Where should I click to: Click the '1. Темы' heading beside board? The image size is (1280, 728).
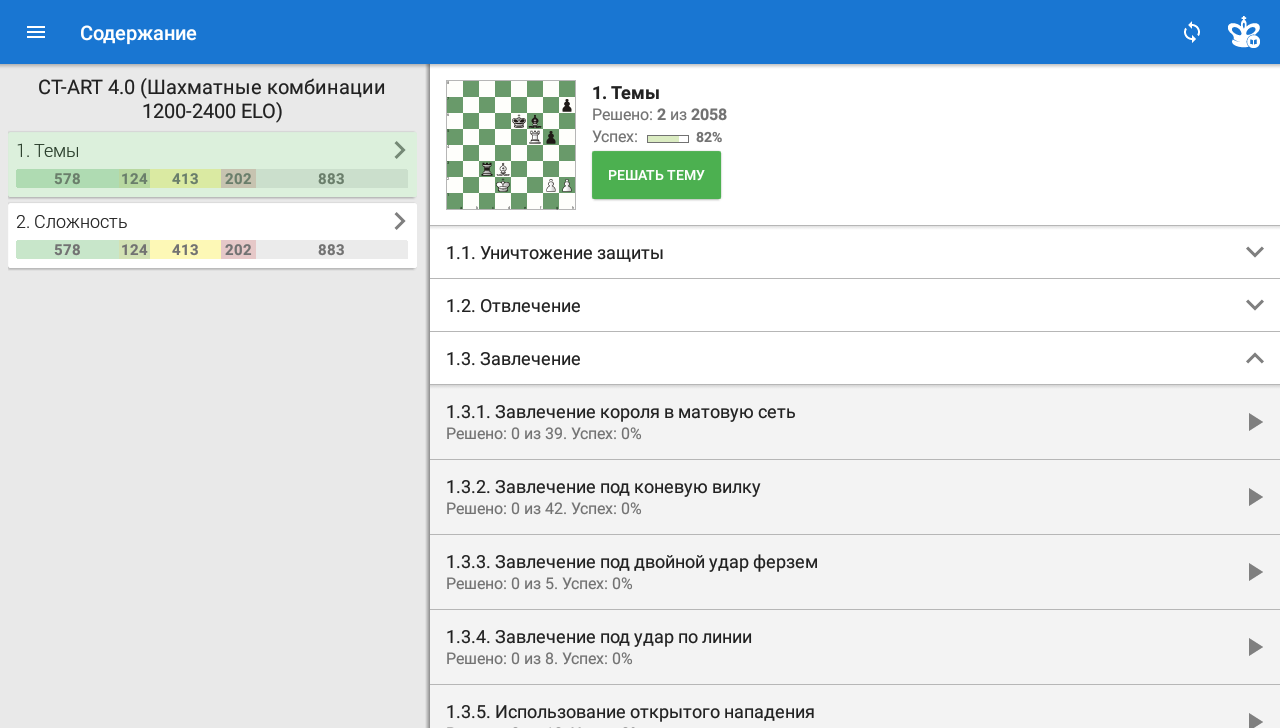pyautogui.click(x=626, y=93)
